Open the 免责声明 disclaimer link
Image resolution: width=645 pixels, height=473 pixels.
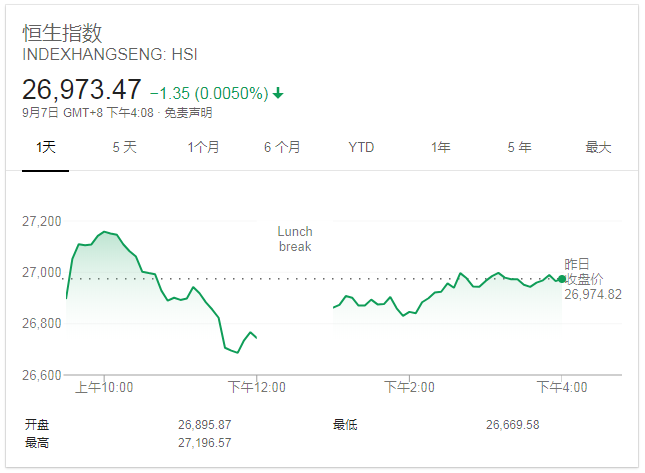click(188, 113)
